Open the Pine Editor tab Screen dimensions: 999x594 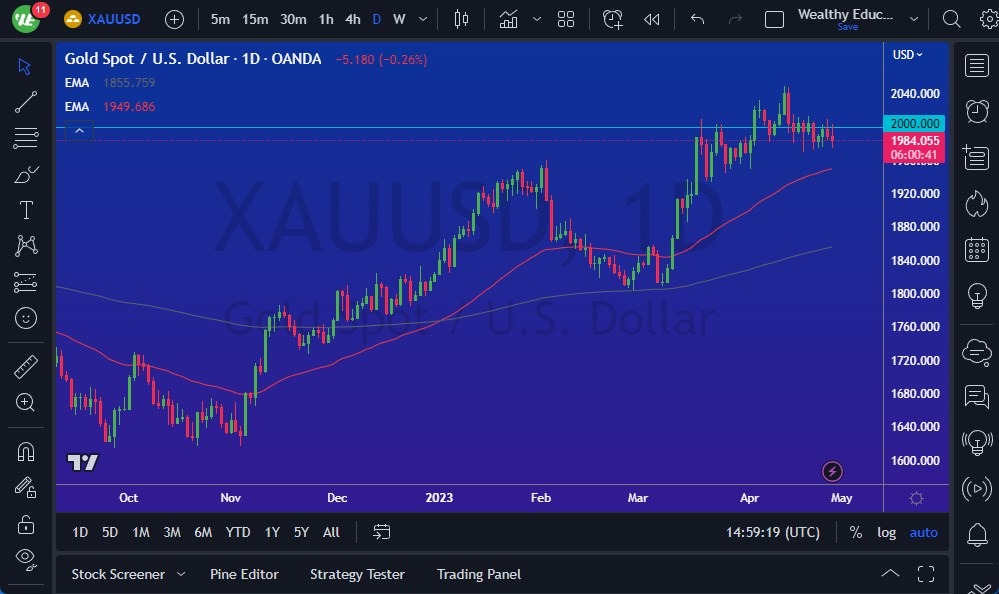coord(244,574)
